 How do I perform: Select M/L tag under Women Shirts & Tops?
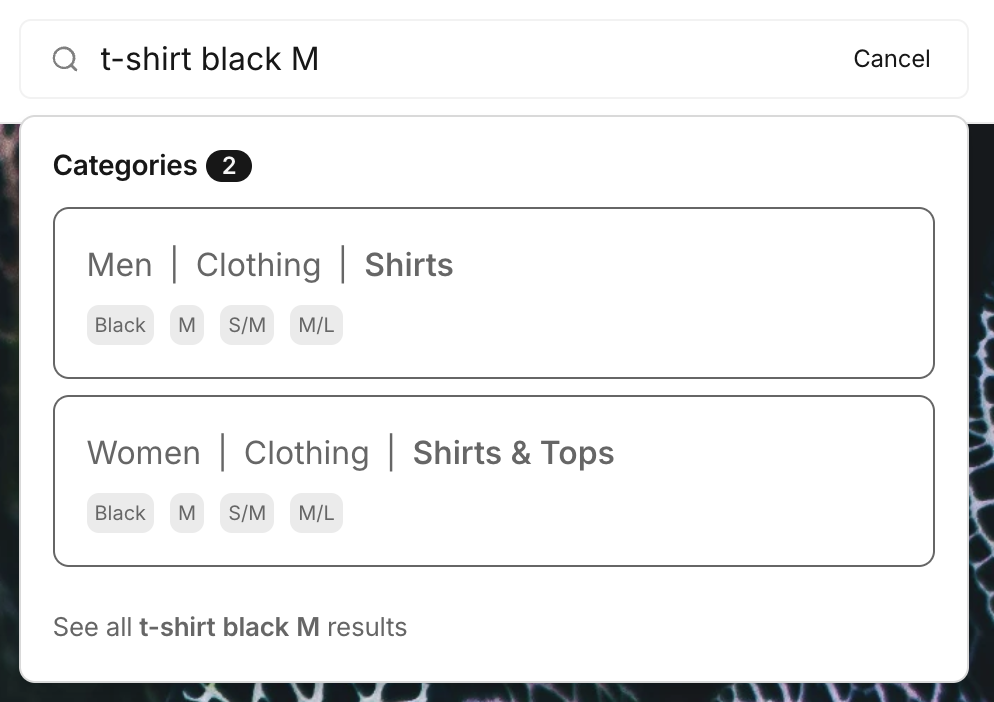tap(316, 514)
